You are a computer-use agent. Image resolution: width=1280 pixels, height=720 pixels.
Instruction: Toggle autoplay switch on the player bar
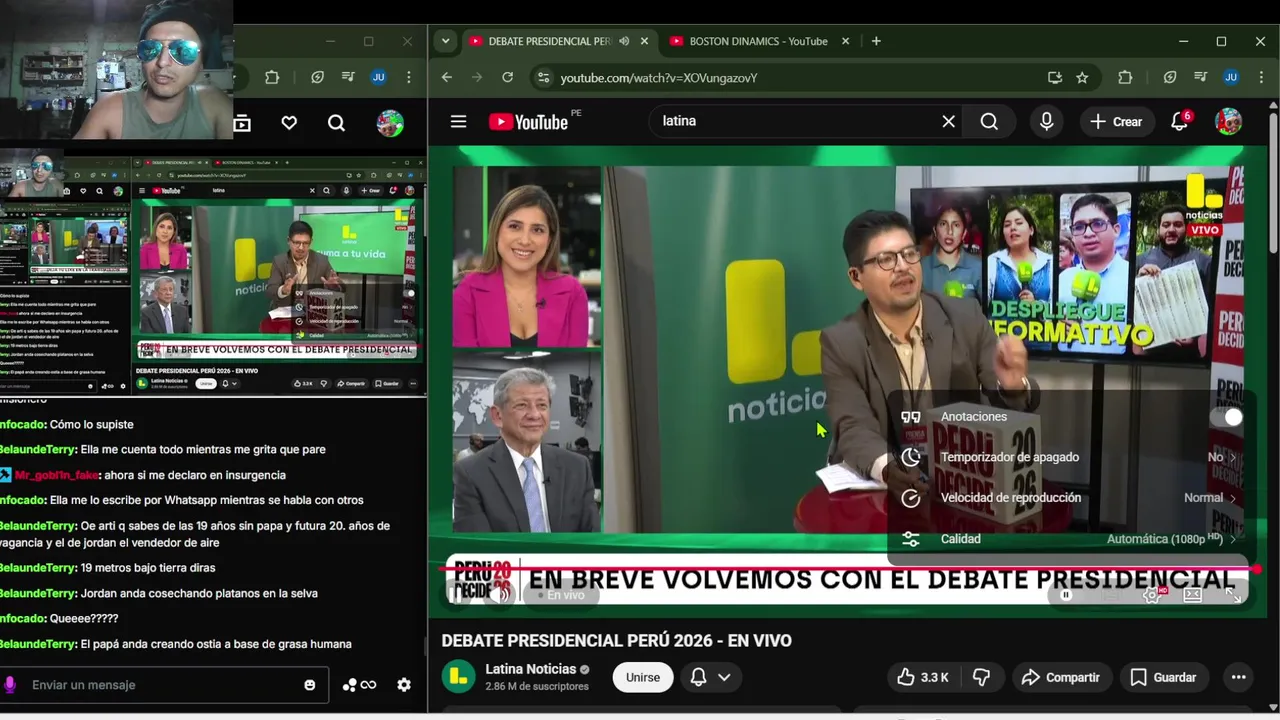(x=1068, y=595)
